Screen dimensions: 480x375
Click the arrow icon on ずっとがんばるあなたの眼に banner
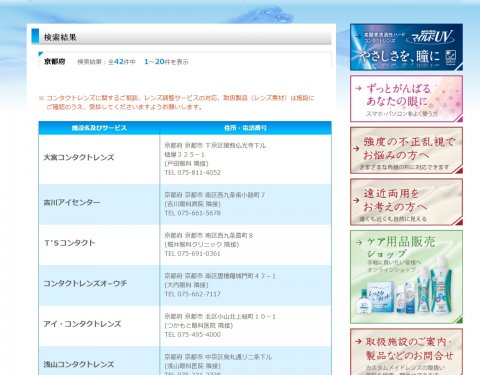pos(358,89)
